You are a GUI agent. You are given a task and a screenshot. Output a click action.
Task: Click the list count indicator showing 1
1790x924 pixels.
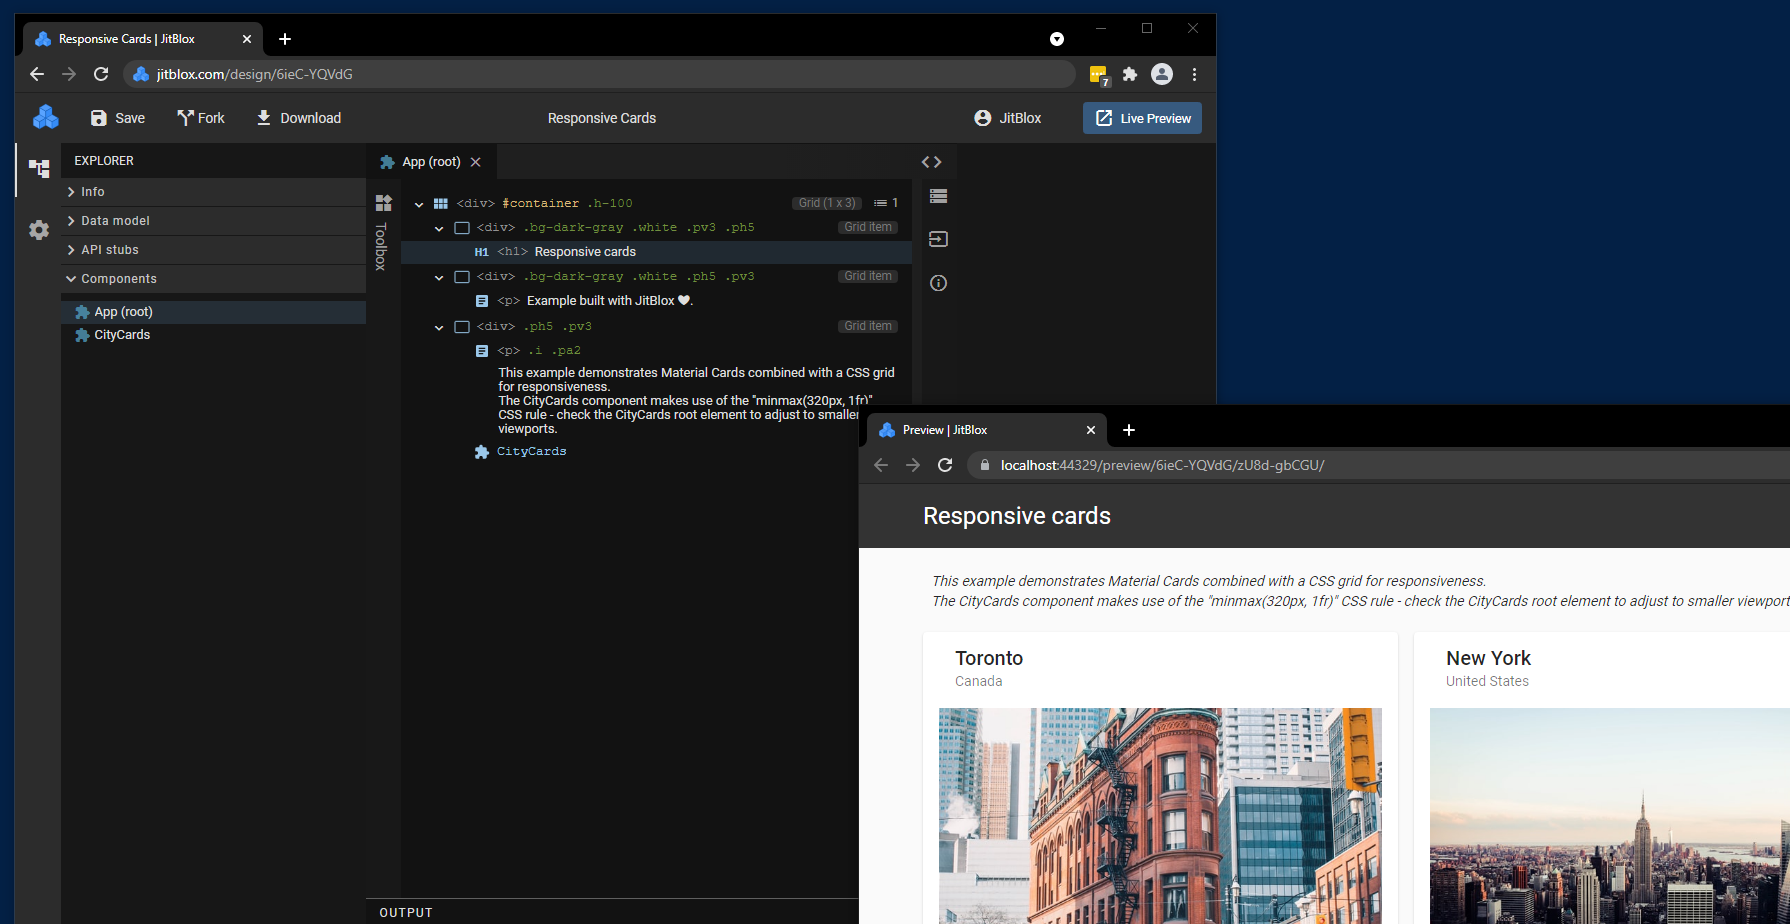coord(886,203)
